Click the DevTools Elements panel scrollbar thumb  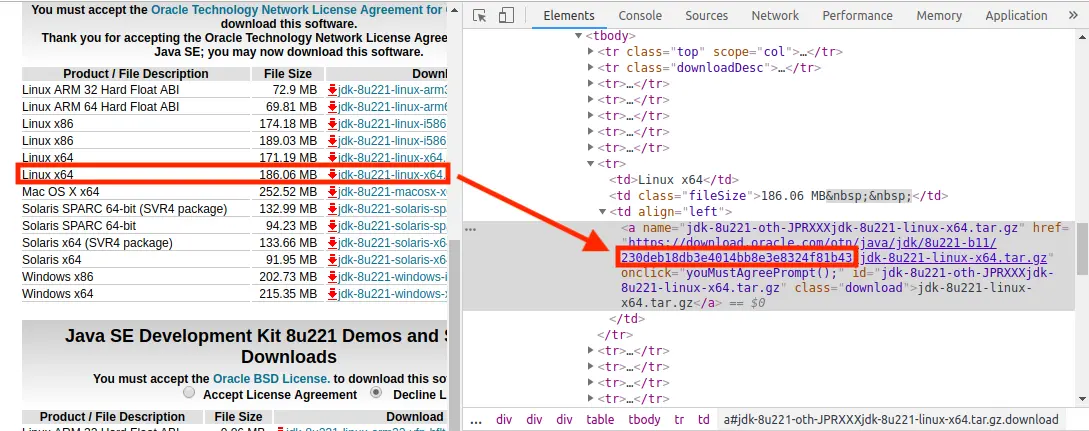tap(1082, 248)
